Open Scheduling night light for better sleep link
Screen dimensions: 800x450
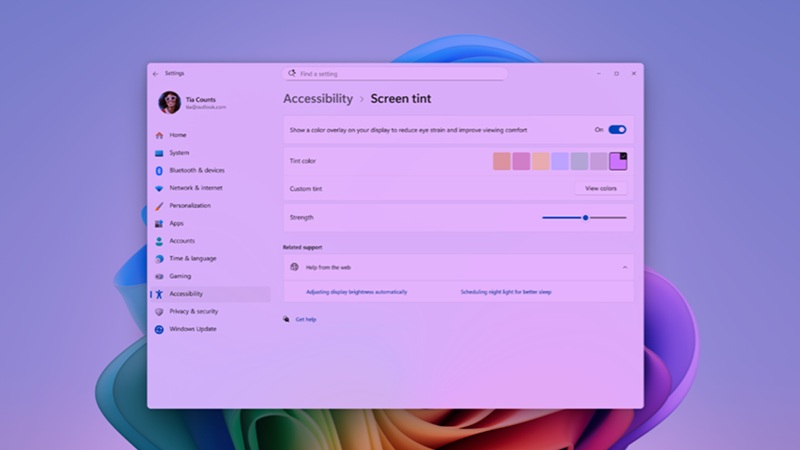click(x=506, y=292)
